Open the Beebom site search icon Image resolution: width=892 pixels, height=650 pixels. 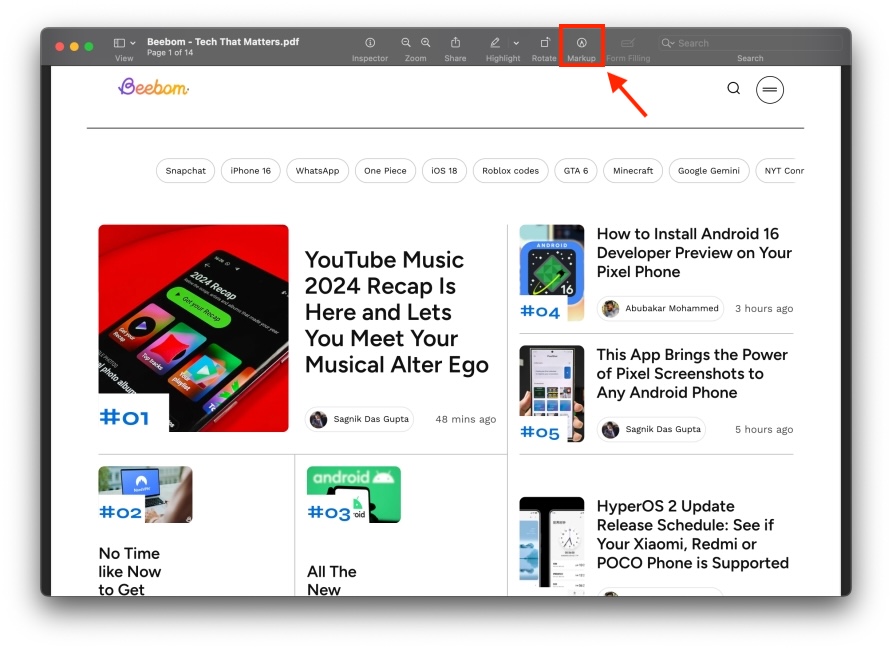click(734, 88)
